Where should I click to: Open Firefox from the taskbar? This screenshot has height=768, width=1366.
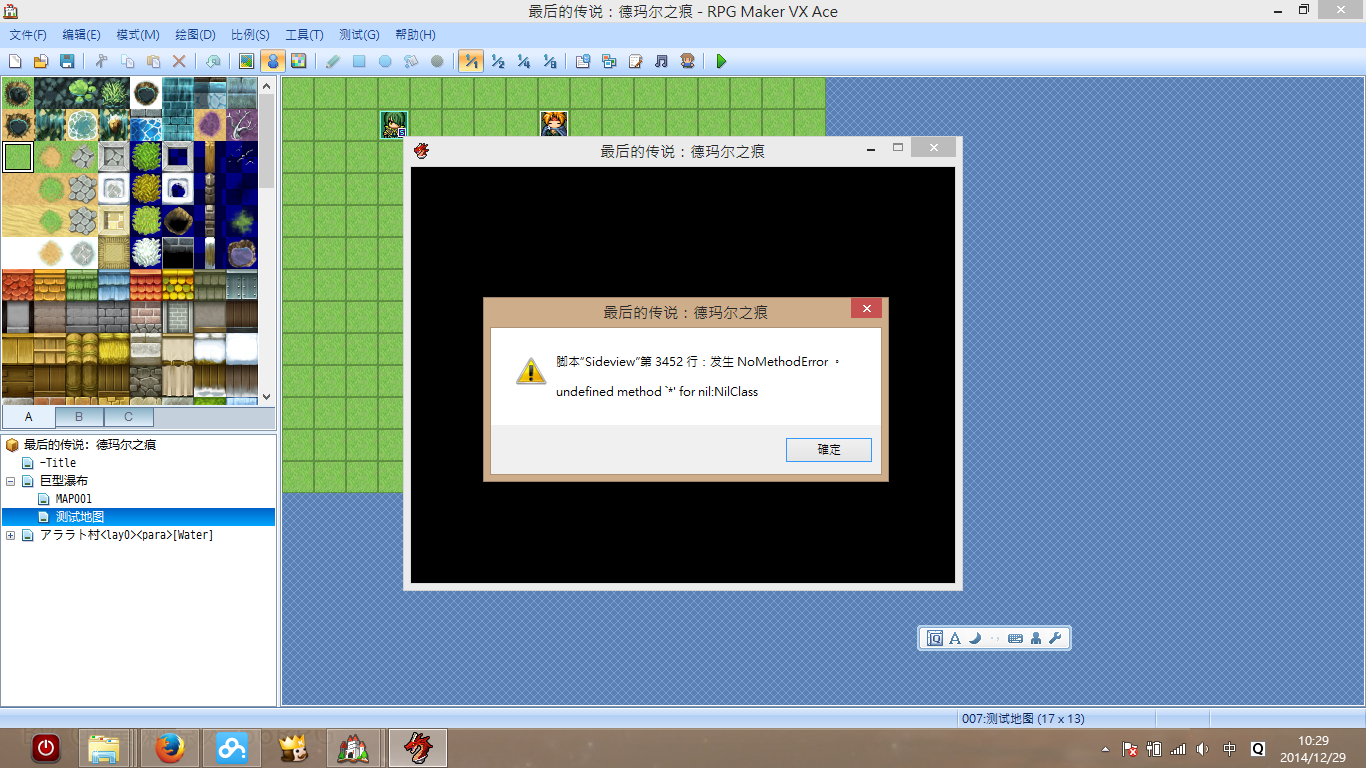[x=170, y=748]
